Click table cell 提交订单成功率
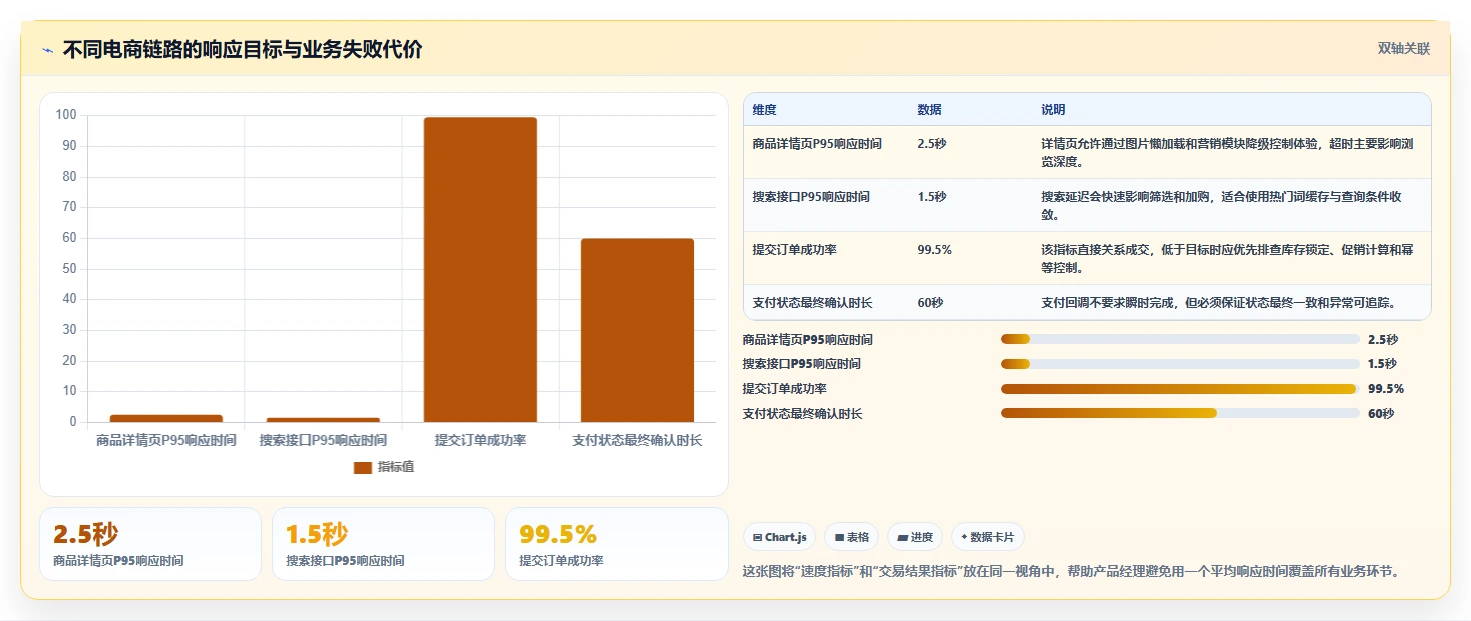This screenshot has width=1471, height=621. 795,250
